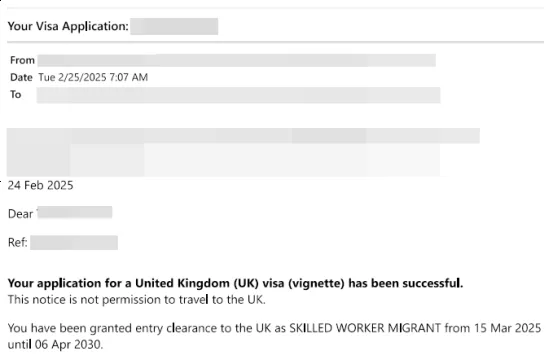The image size is (554, 361).
Task: Click the words 'United Kingdom (UK) visa (vignette)'
Action: point(240,283)
